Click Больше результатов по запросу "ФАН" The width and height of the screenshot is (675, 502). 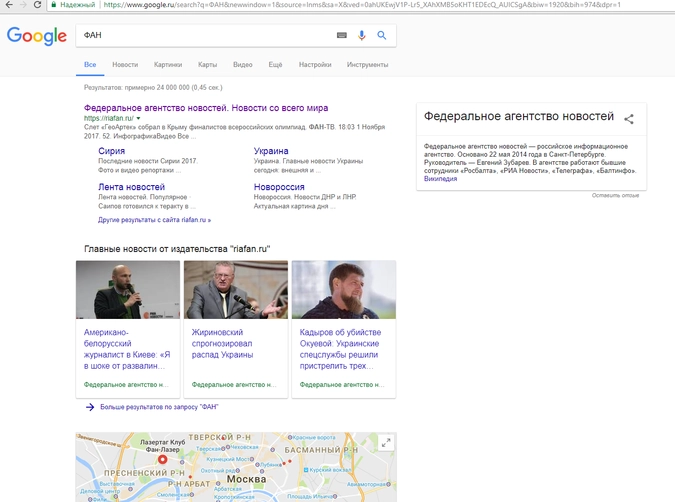pyautogui.click(x=159, y=407)
